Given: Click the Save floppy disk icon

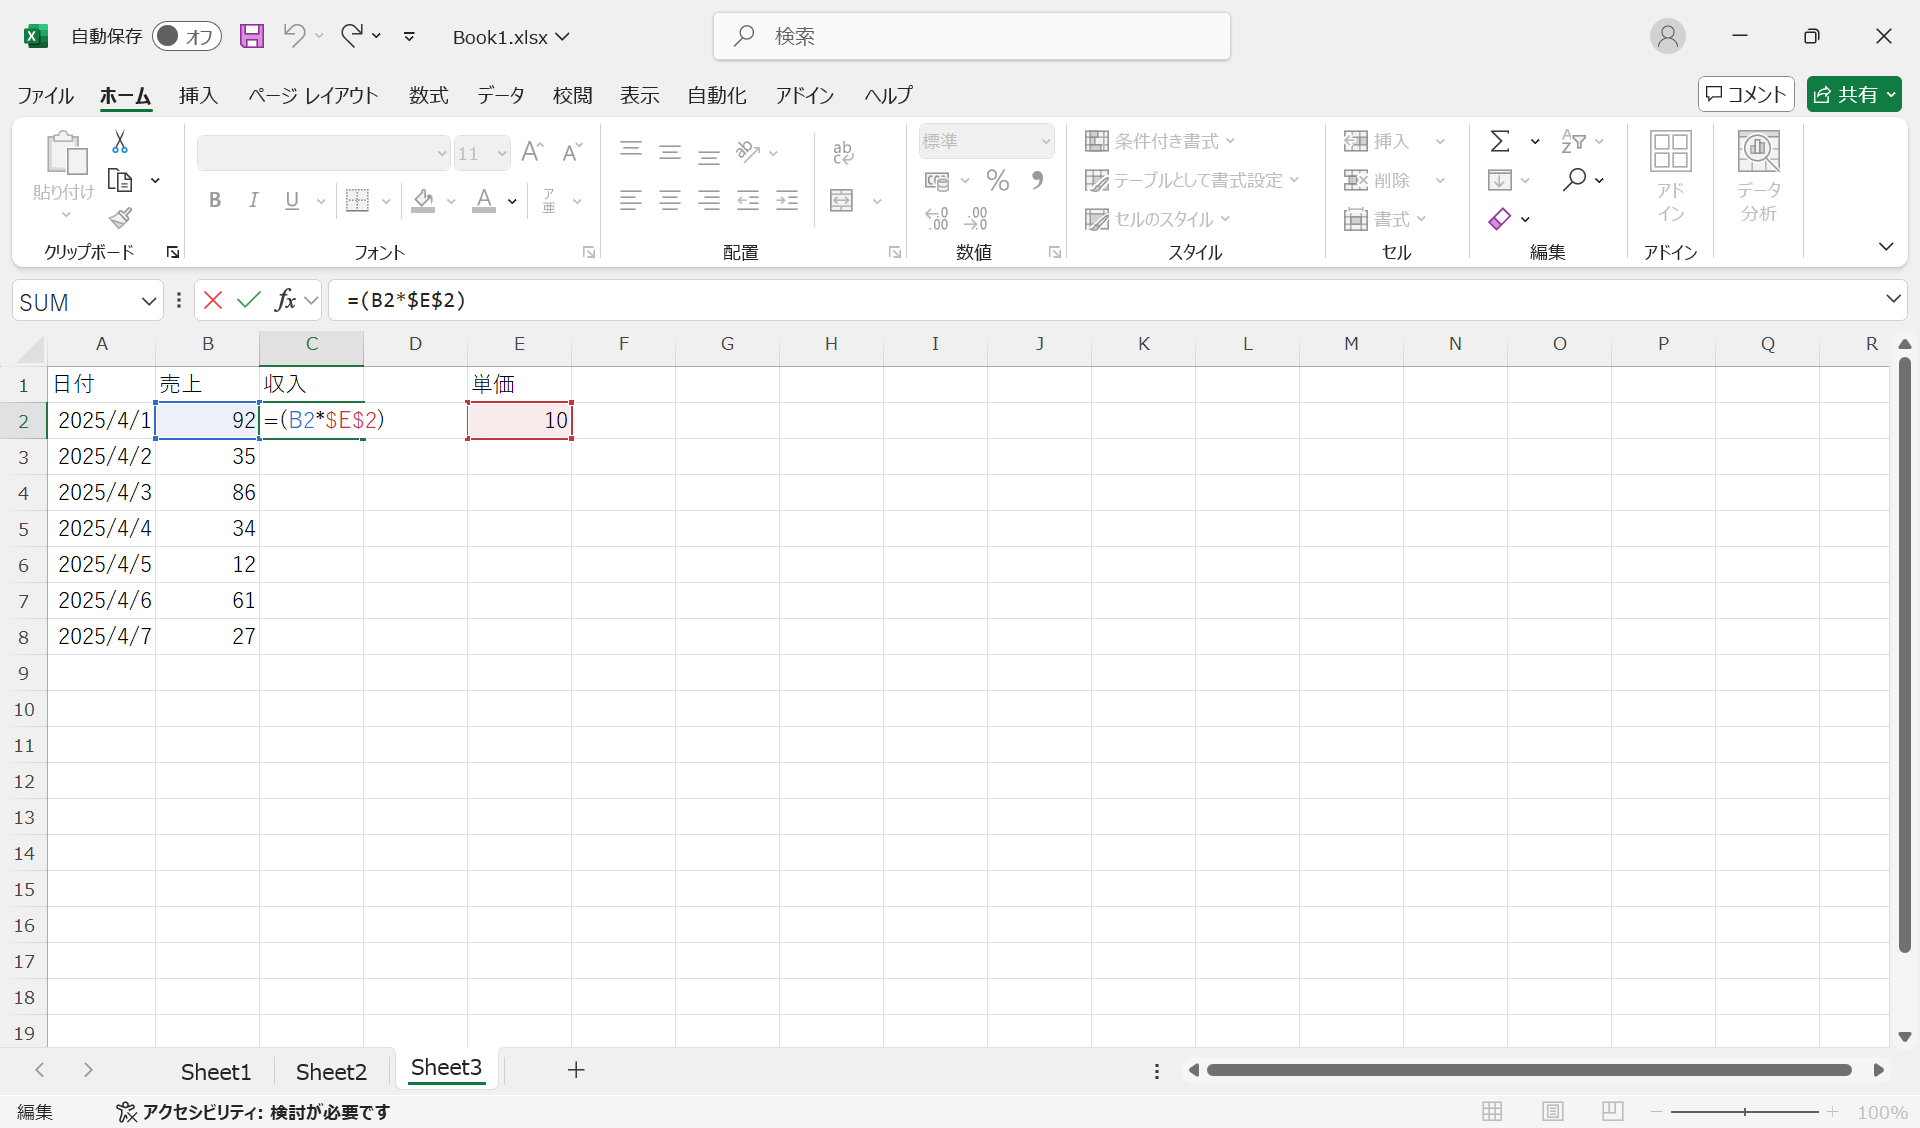Looking at the screenshot, I should tap(252, 36).
